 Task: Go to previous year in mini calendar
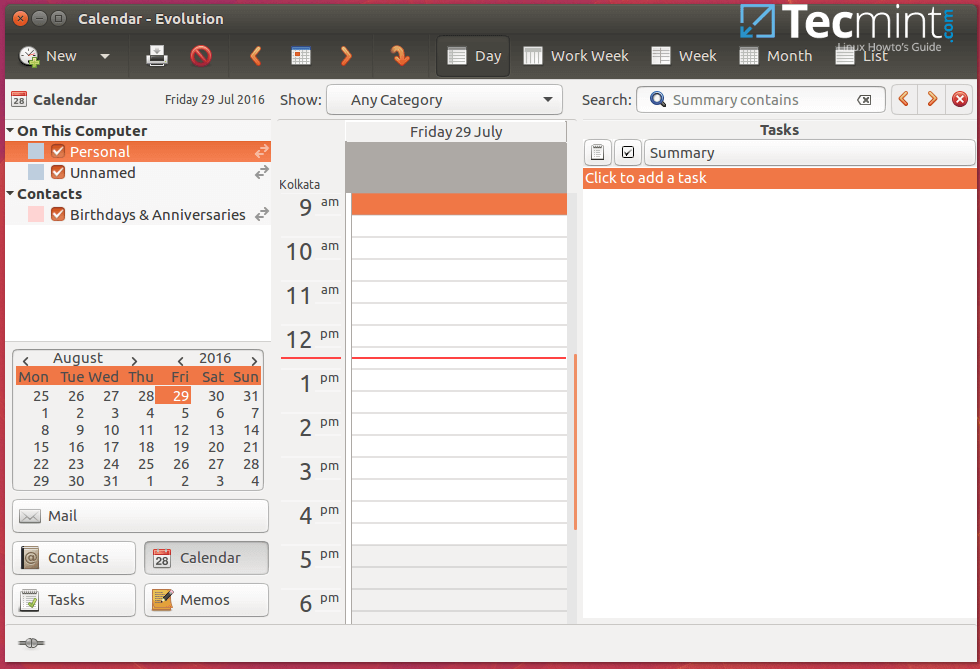tap(181, 361)
